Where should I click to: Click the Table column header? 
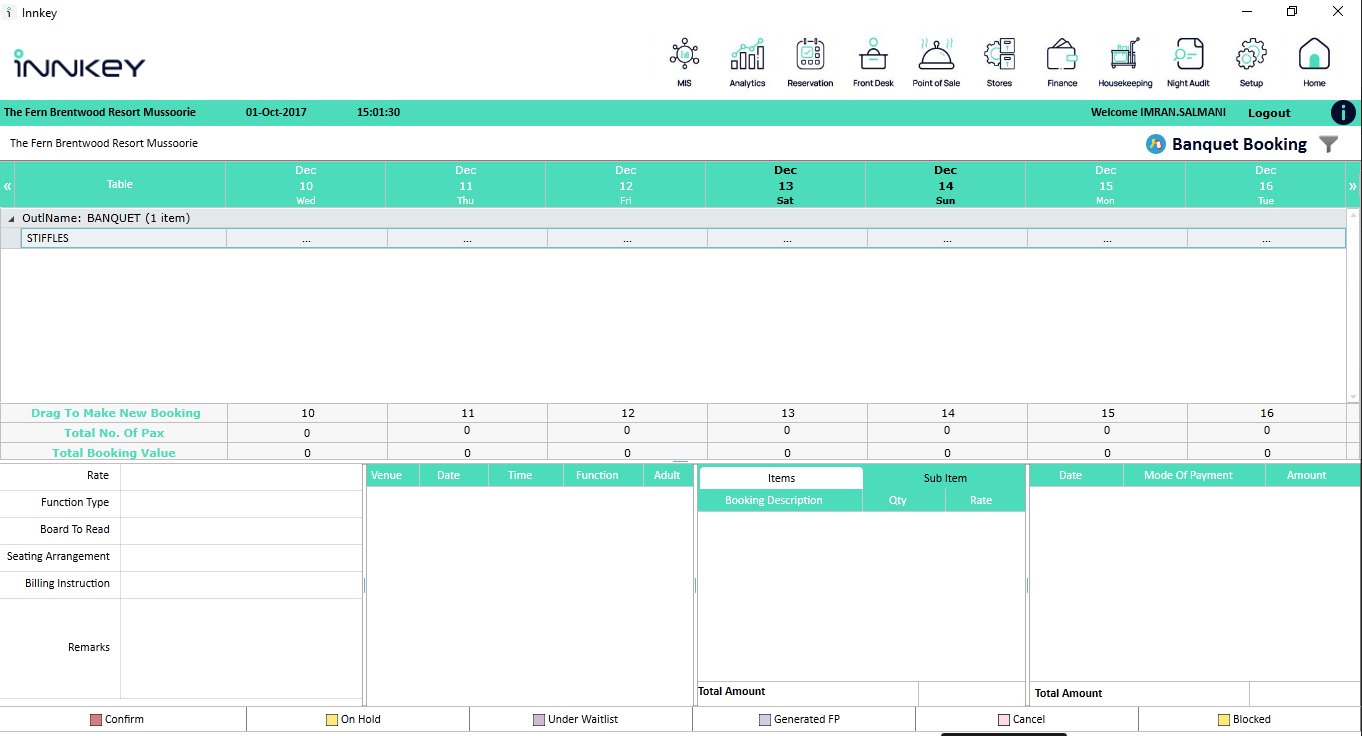coord(120,185)
